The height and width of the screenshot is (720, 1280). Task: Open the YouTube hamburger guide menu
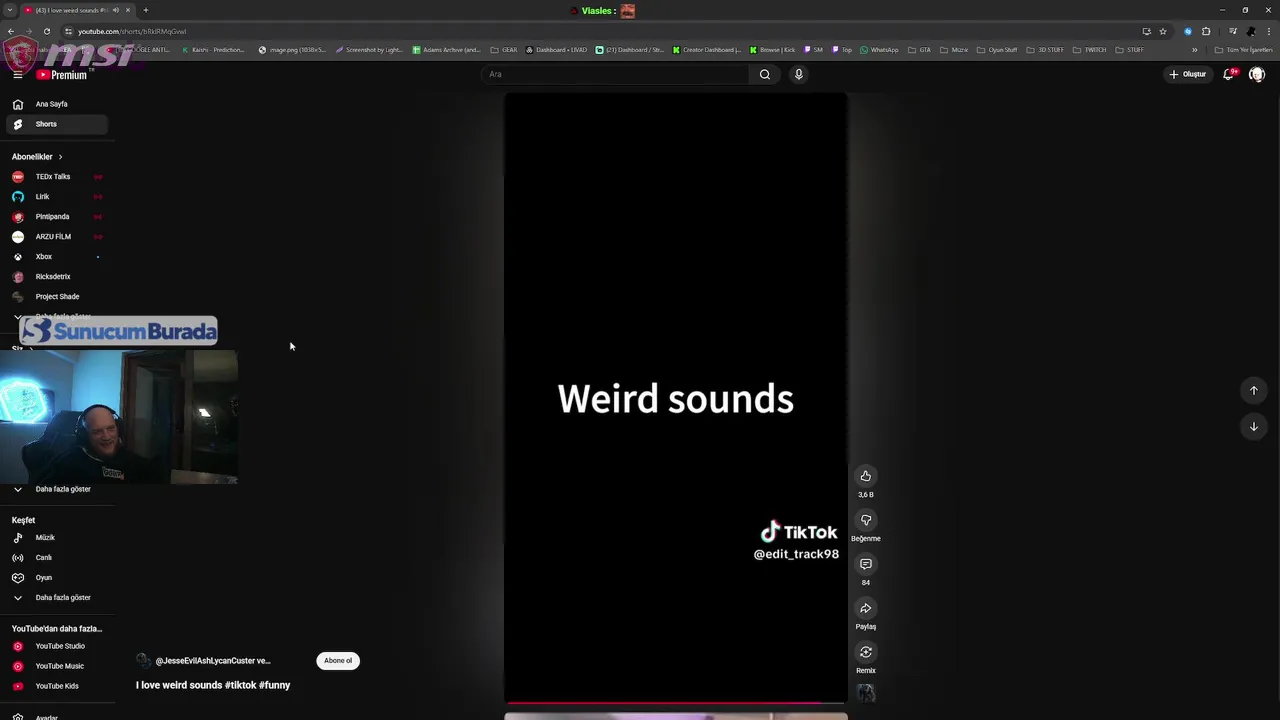(17, 74)
